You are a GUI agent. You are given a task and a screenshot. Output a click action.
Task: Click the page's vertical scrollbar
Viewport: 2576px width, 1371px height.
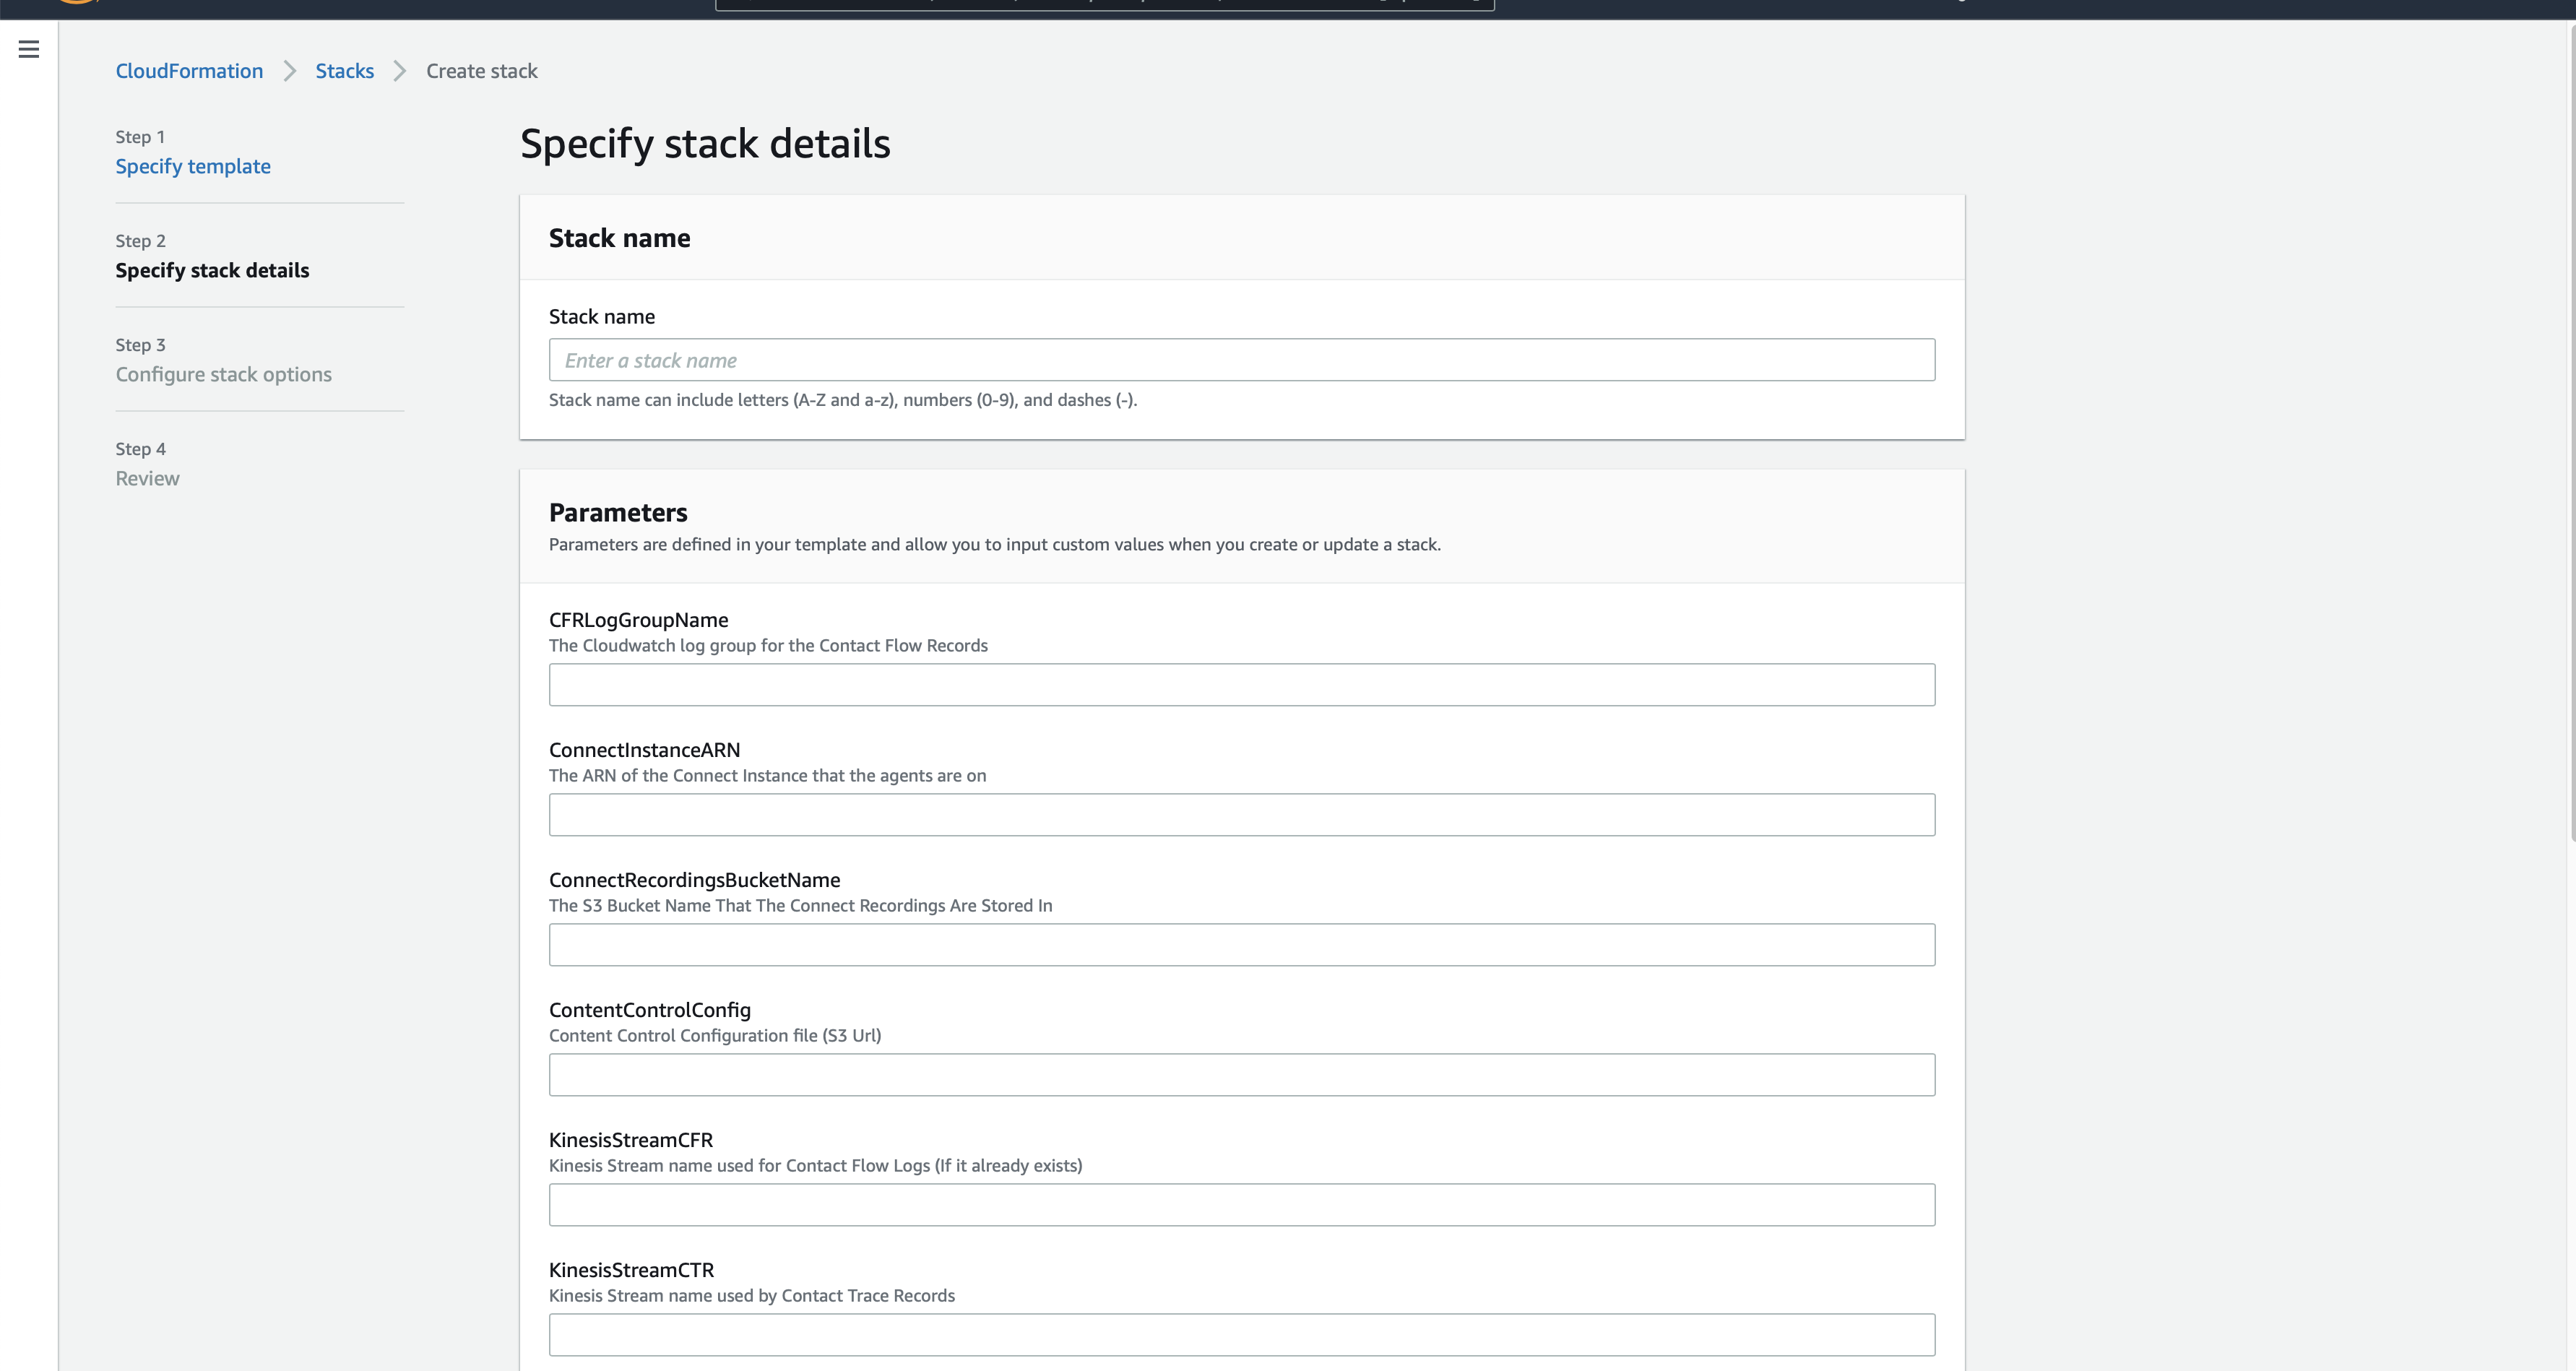tap(2571, 430)
